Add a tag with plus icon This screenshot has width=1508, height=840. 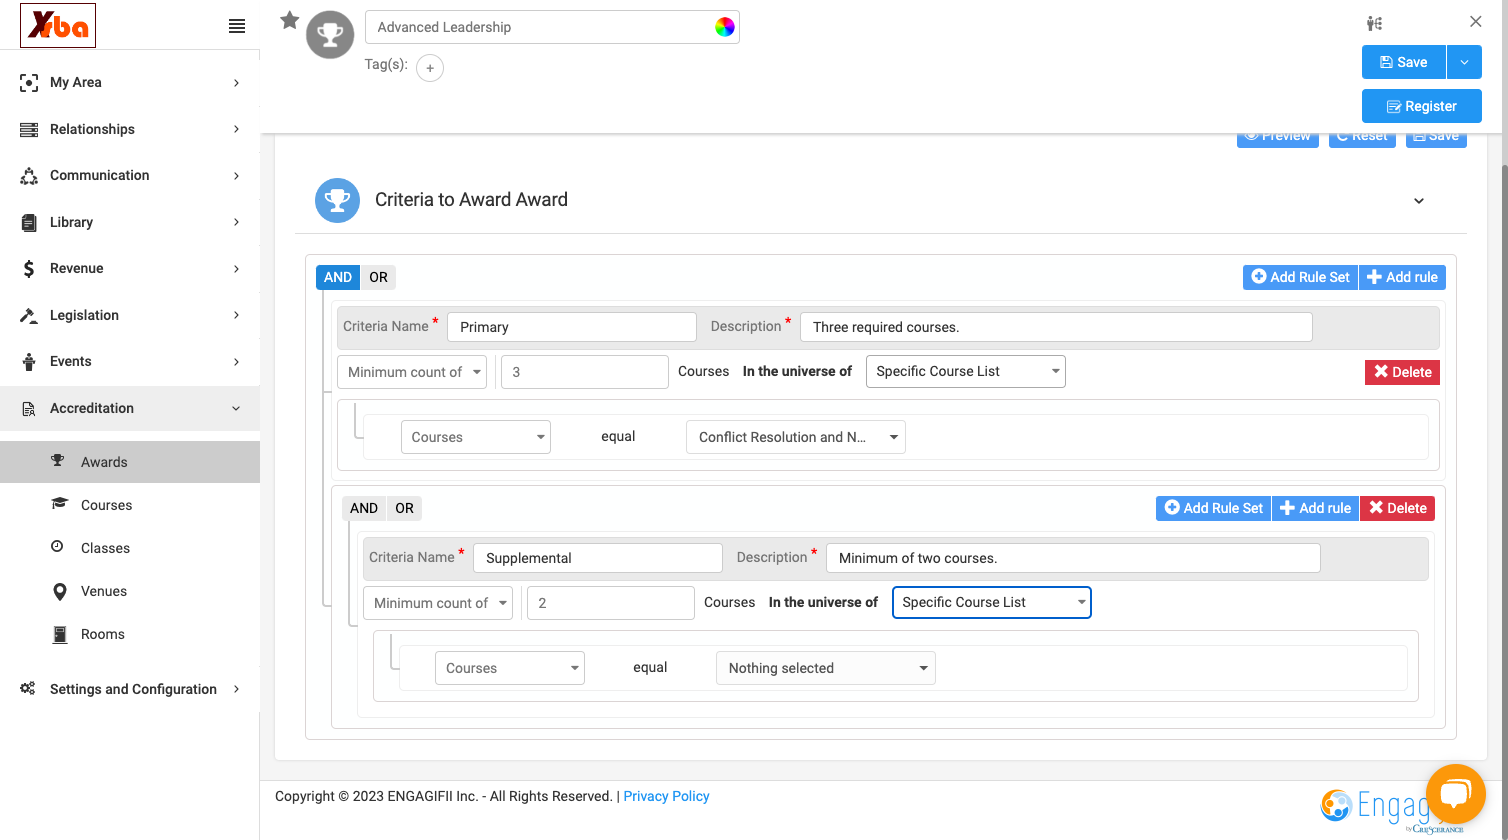pyautogui.click(x=430, y=68)
